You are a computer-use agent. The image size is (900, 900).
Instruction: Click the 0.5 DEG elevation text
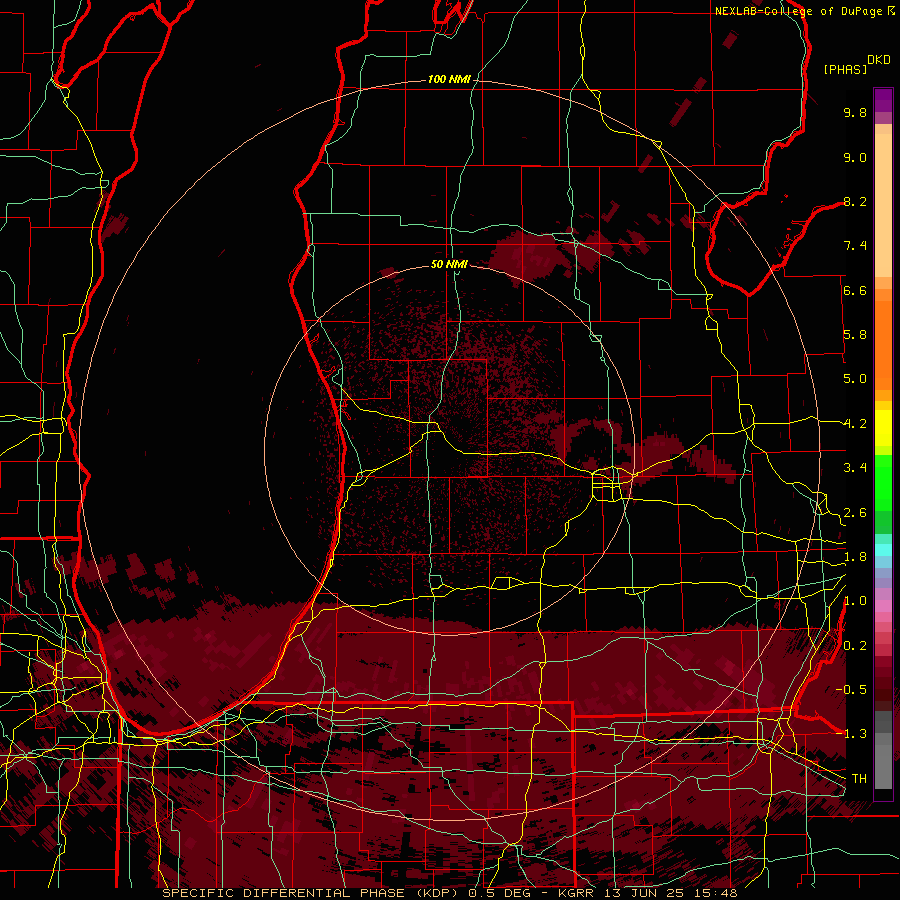tap(498, 893)
